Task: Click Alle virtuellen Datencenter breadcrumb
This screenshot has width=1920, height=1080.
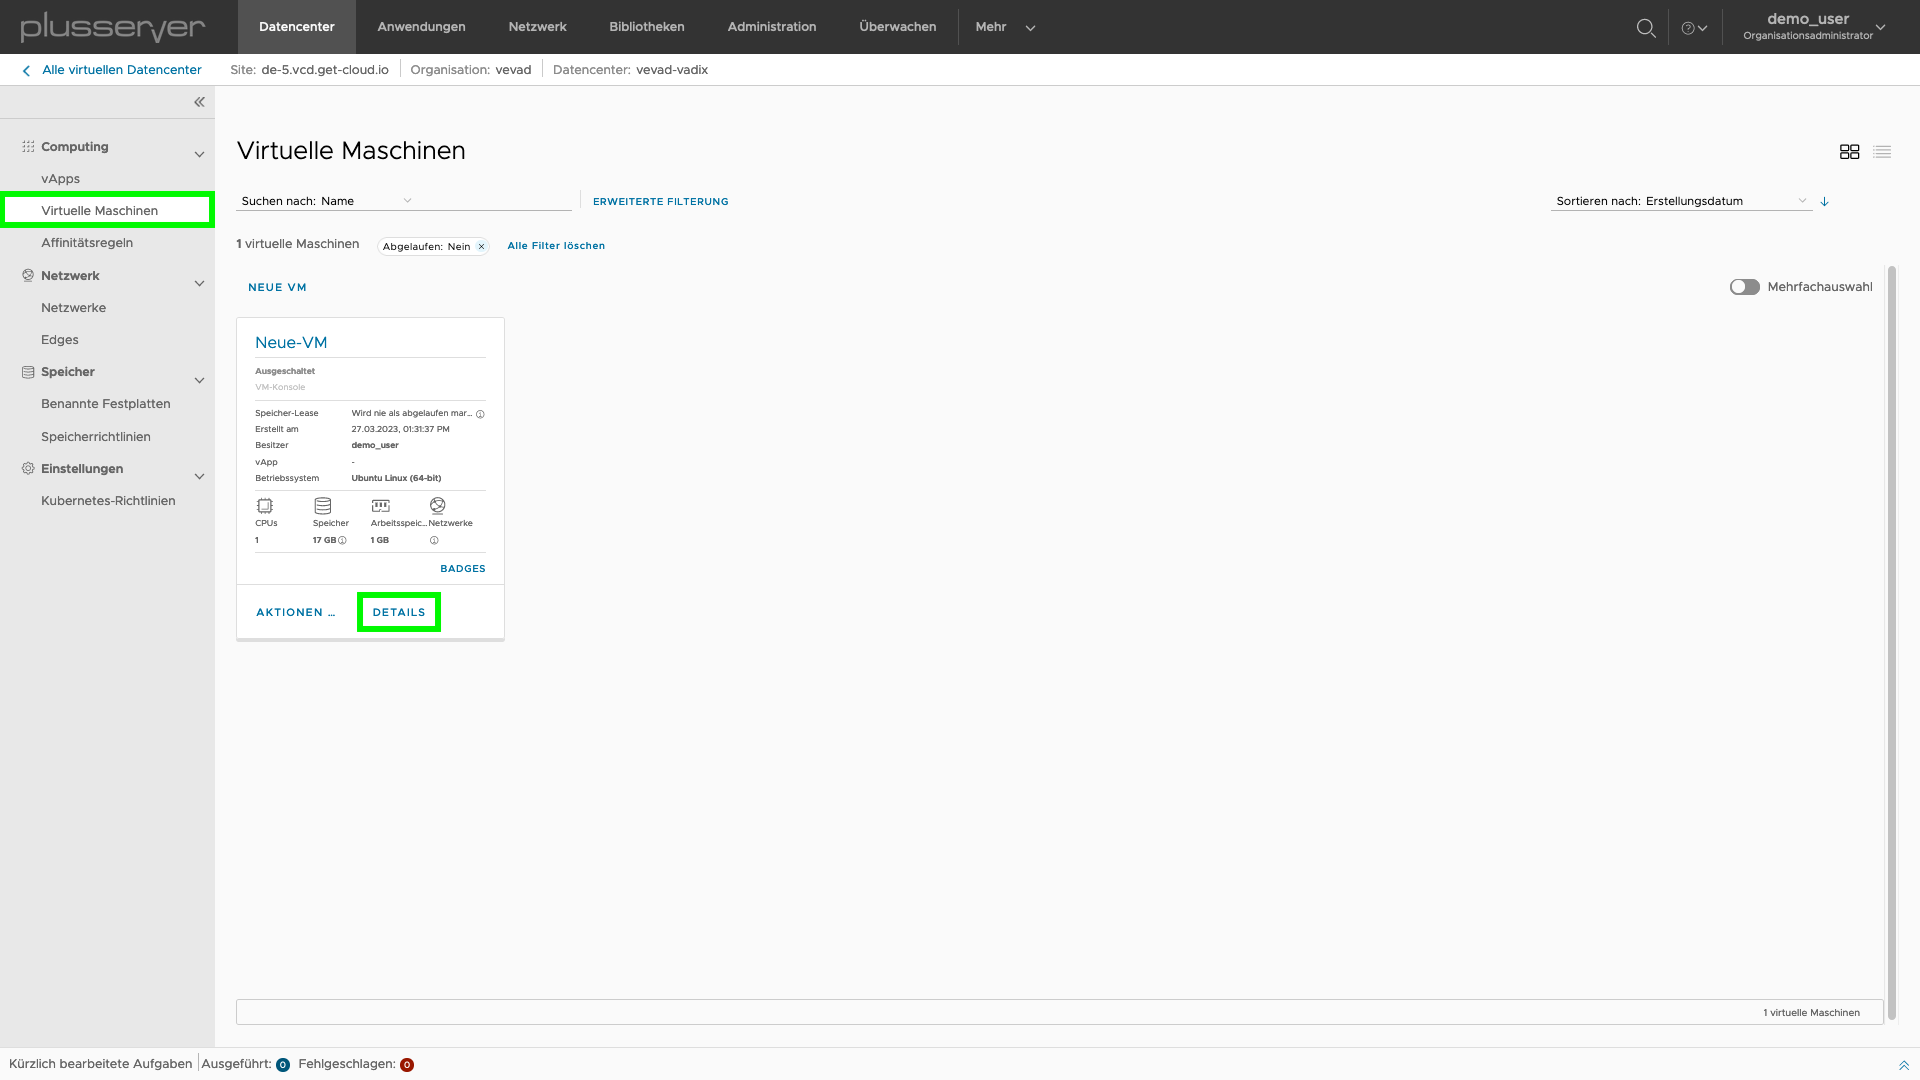Action: (122, 70)
